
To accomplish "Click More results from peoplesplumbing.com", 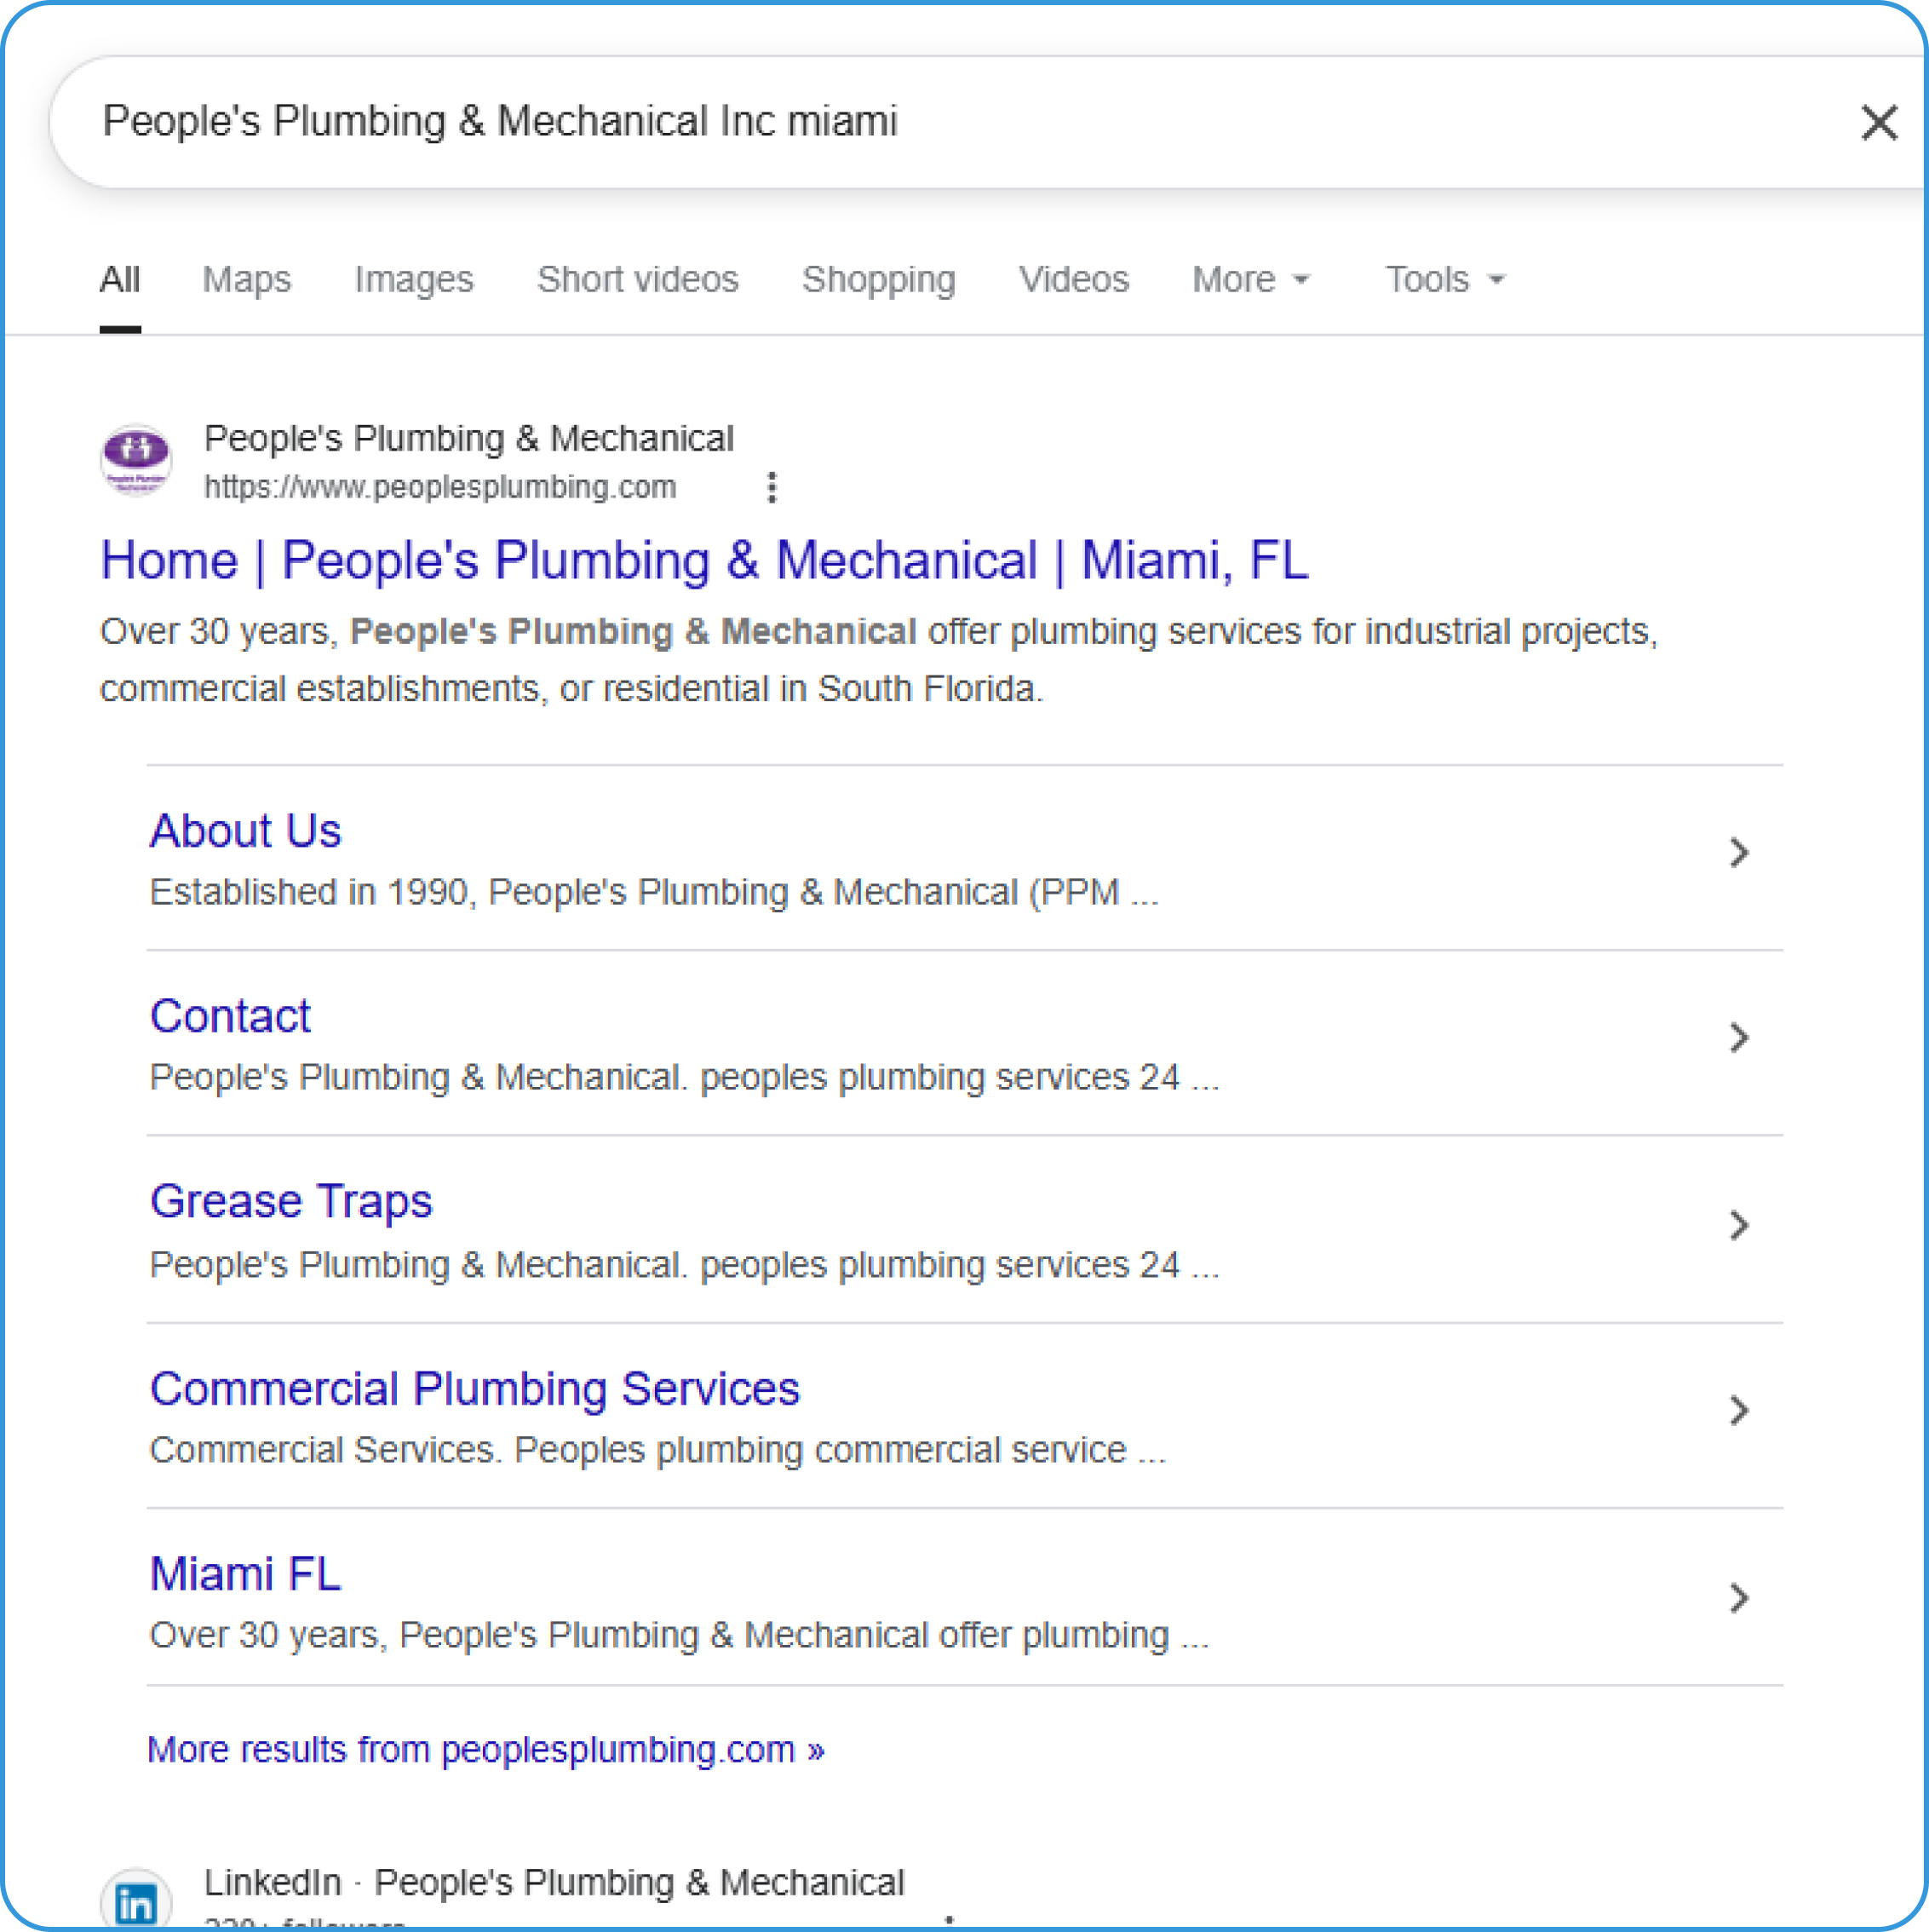I will coord(485,1749).
